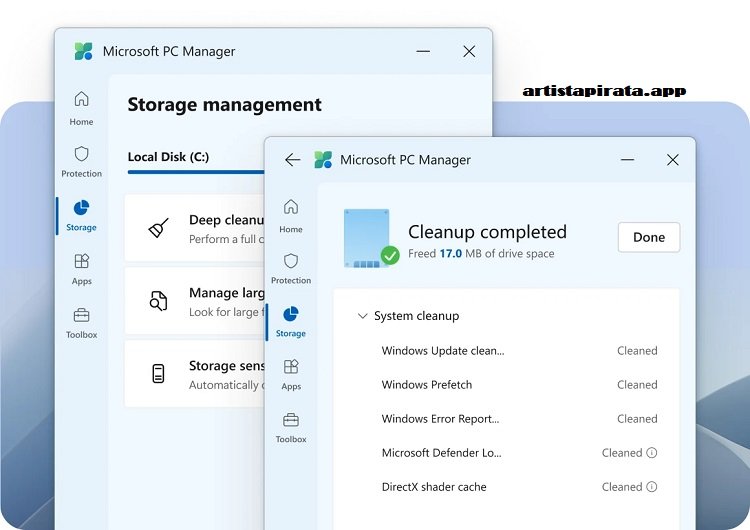Click the Cleaned status for Windows Prefetch
Viewport: 750px width, 530px height.
pyautogui.click(x=637, y=385)
